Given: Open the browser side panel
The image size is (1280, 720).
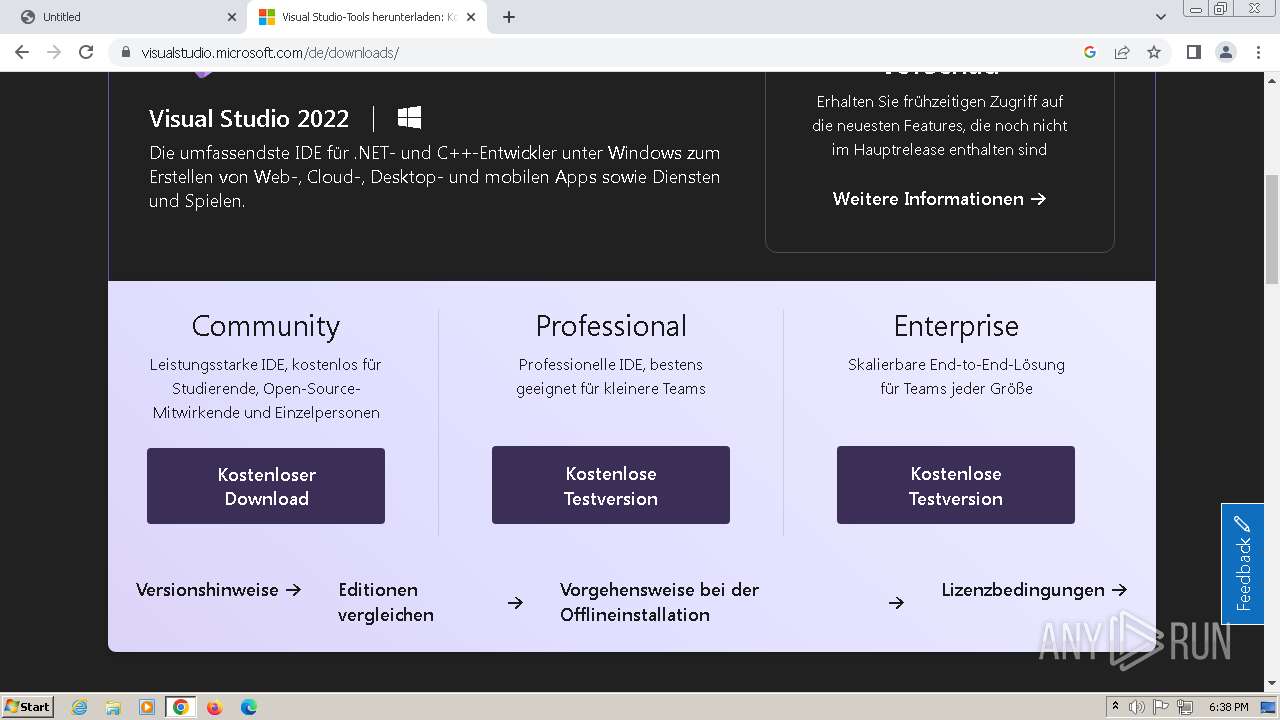Looking at the screenshot, I should coord(1193,52).
